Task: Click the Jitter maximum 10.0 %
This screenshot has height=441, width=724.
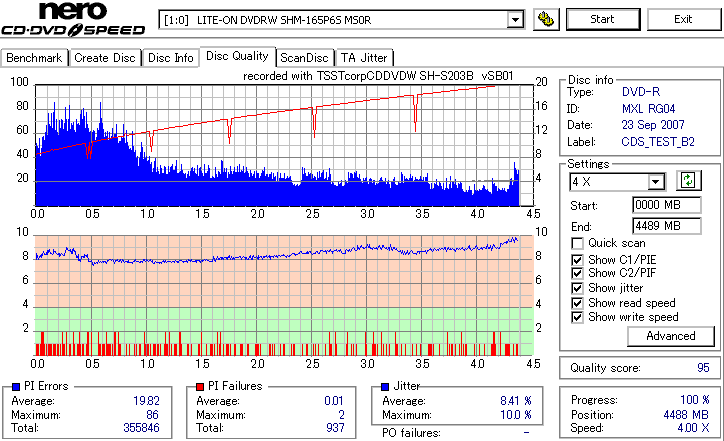Action: click(x=516, y=415)
